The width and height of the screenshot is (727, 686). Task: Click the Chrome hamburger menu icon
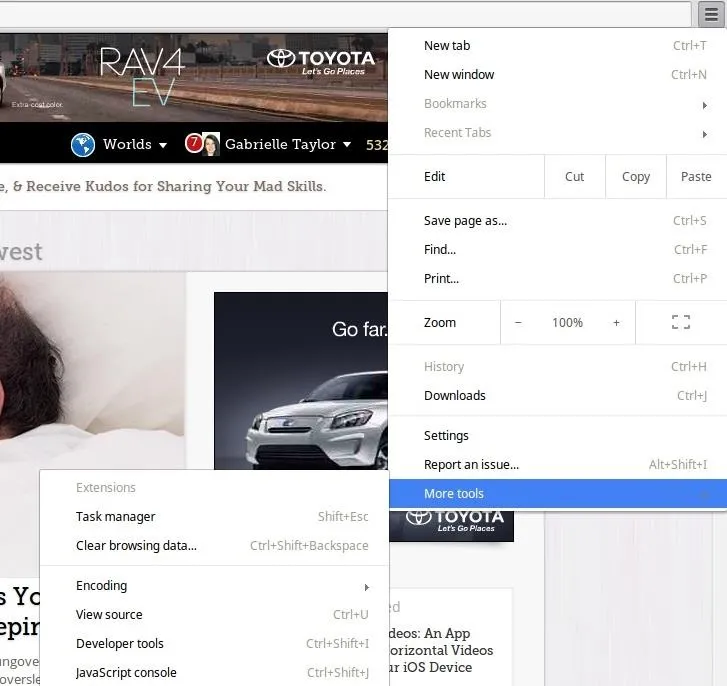[x=711, y=15]
